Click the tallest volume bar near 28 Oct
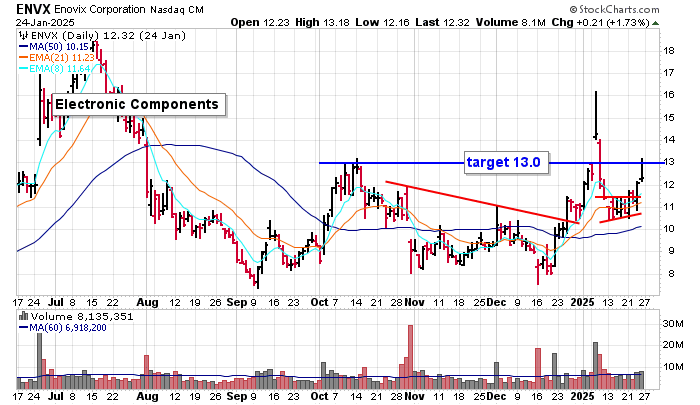 coord(410,357)
